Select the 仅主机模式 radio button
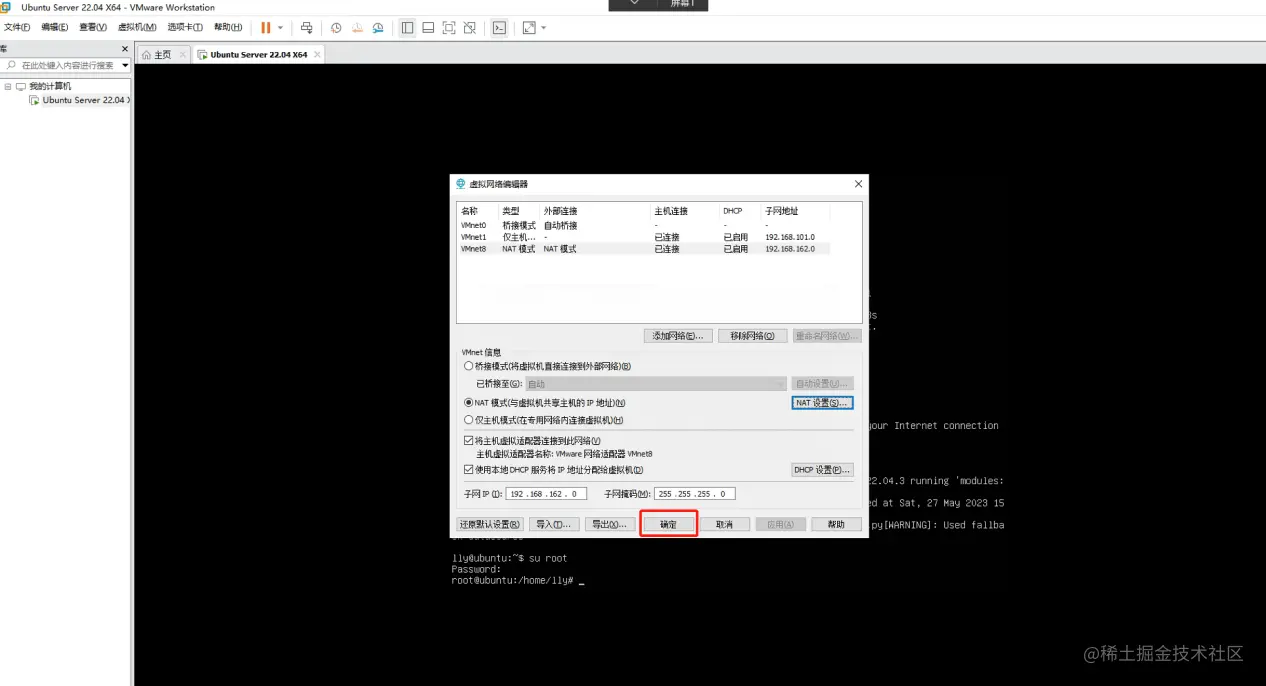 coord(468,420)
